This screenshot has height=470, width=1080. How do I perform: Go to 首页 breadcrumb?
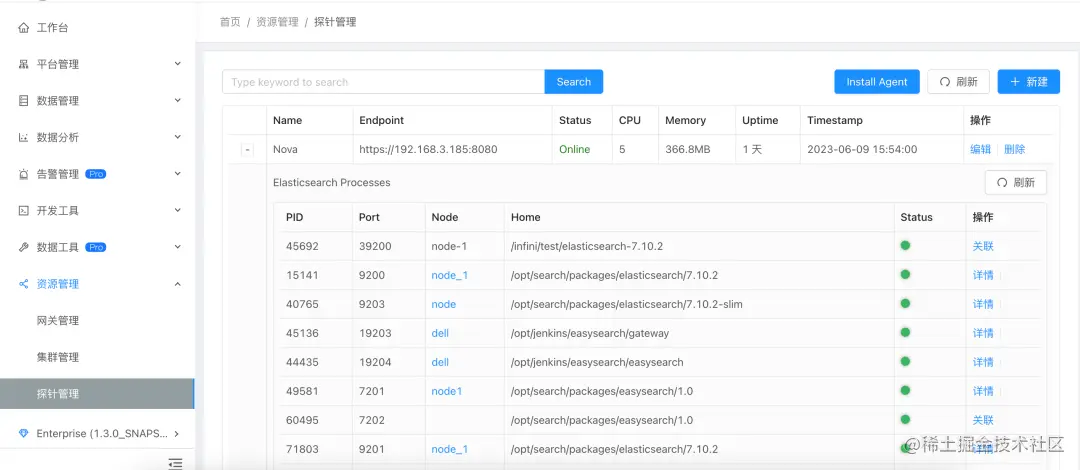(x=230, y=22)
